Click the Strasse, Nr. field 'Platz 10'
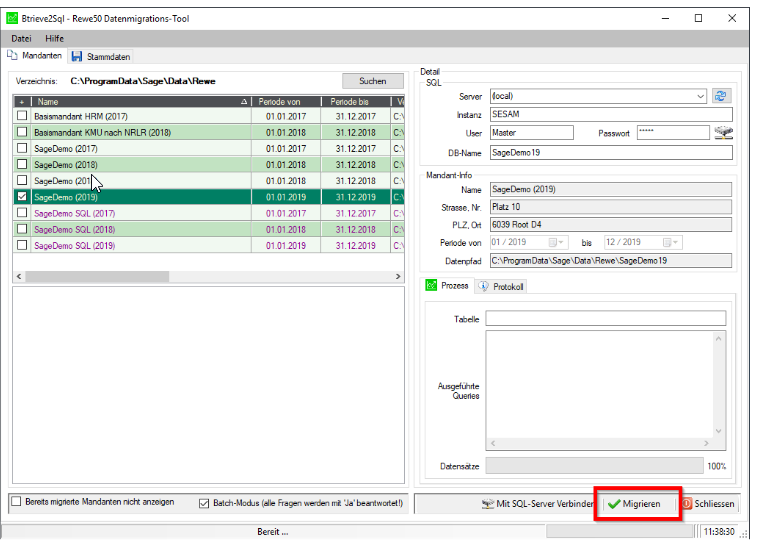Screen dimensions: 760x558 (x=611, y=207)
